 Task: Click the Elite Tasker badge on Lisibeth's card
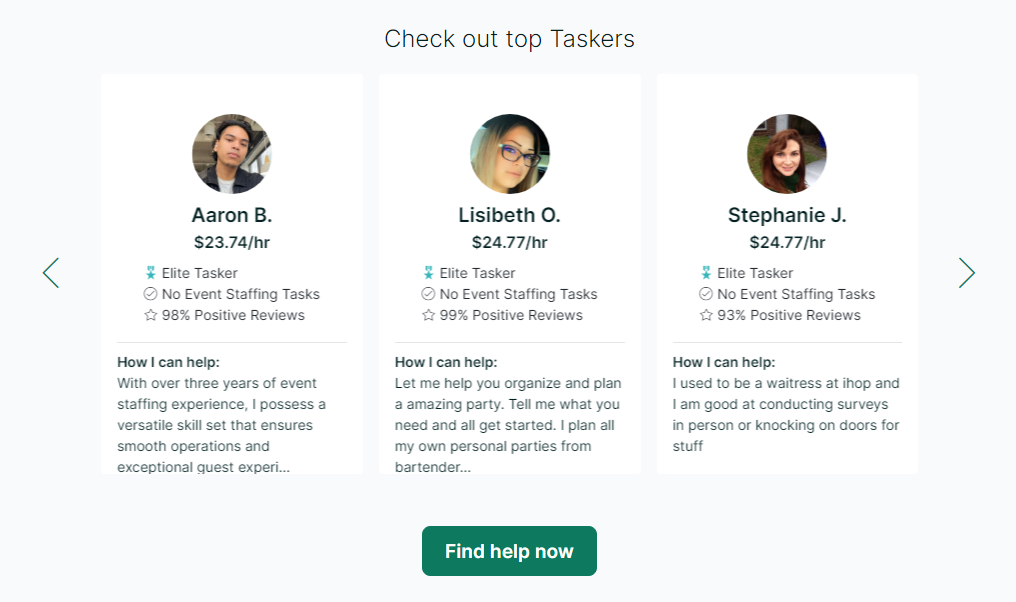[430, 272]
